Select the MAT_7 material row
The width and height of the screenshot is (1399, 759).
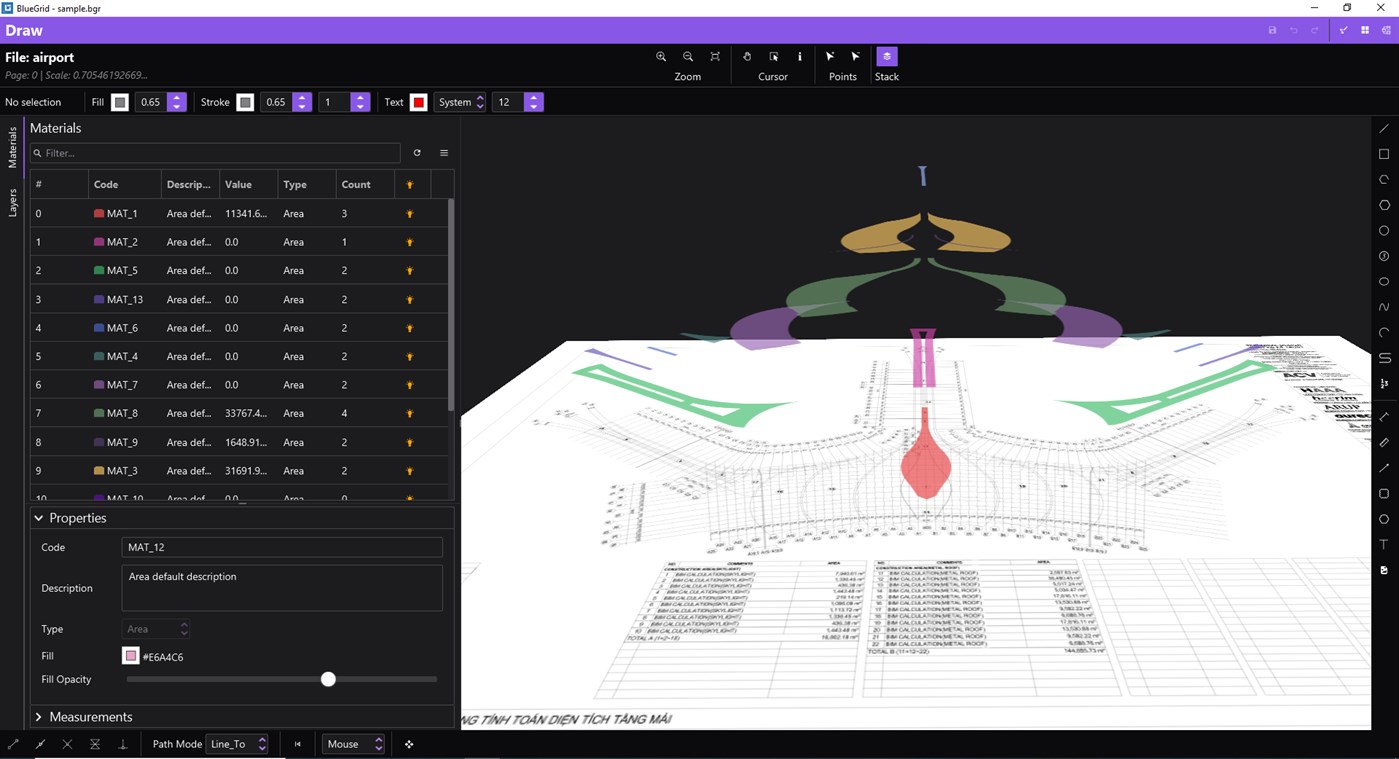(x=239, y=385)
